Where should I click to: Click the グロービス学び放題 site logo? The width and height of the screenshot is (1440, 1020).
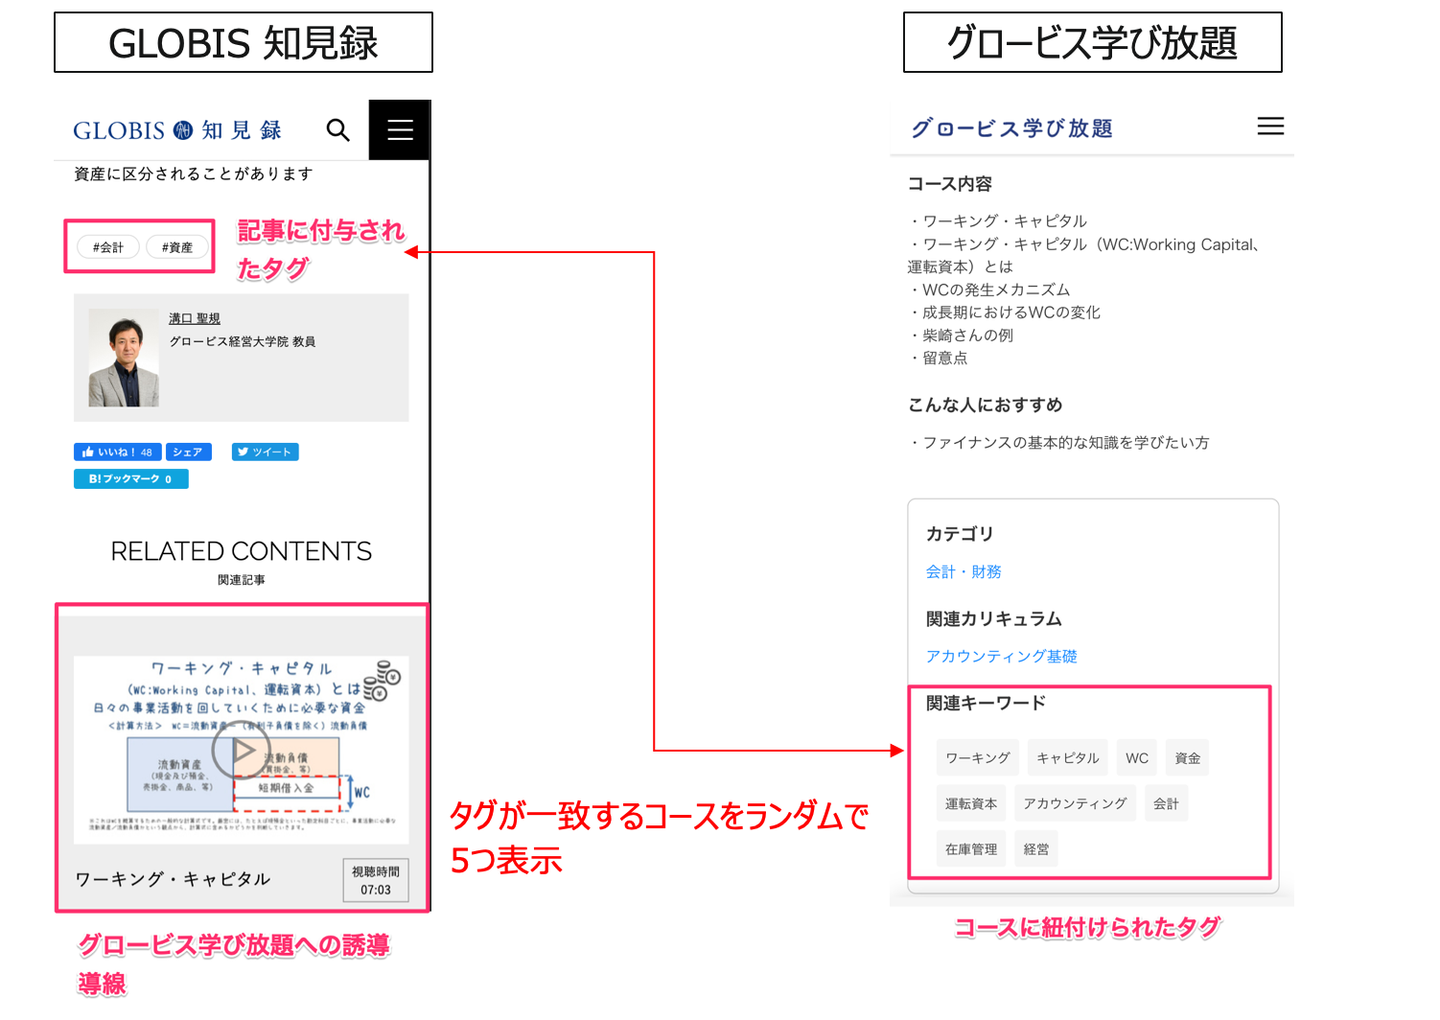pos(1011,128)
